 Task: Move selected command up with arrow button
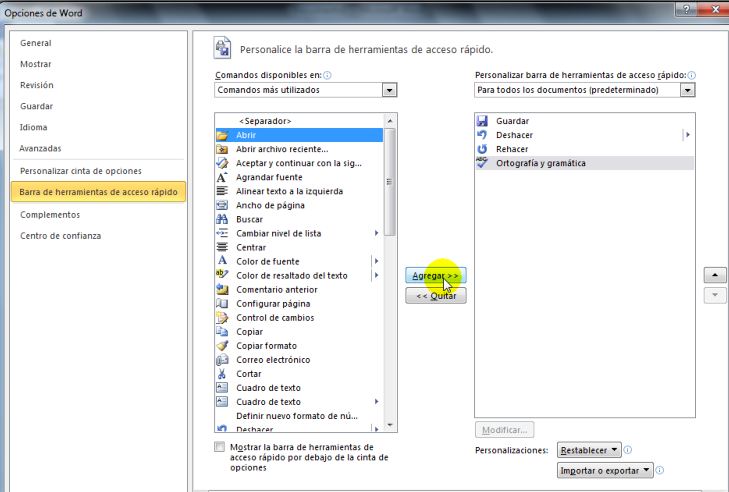click(x=715, y=275)
